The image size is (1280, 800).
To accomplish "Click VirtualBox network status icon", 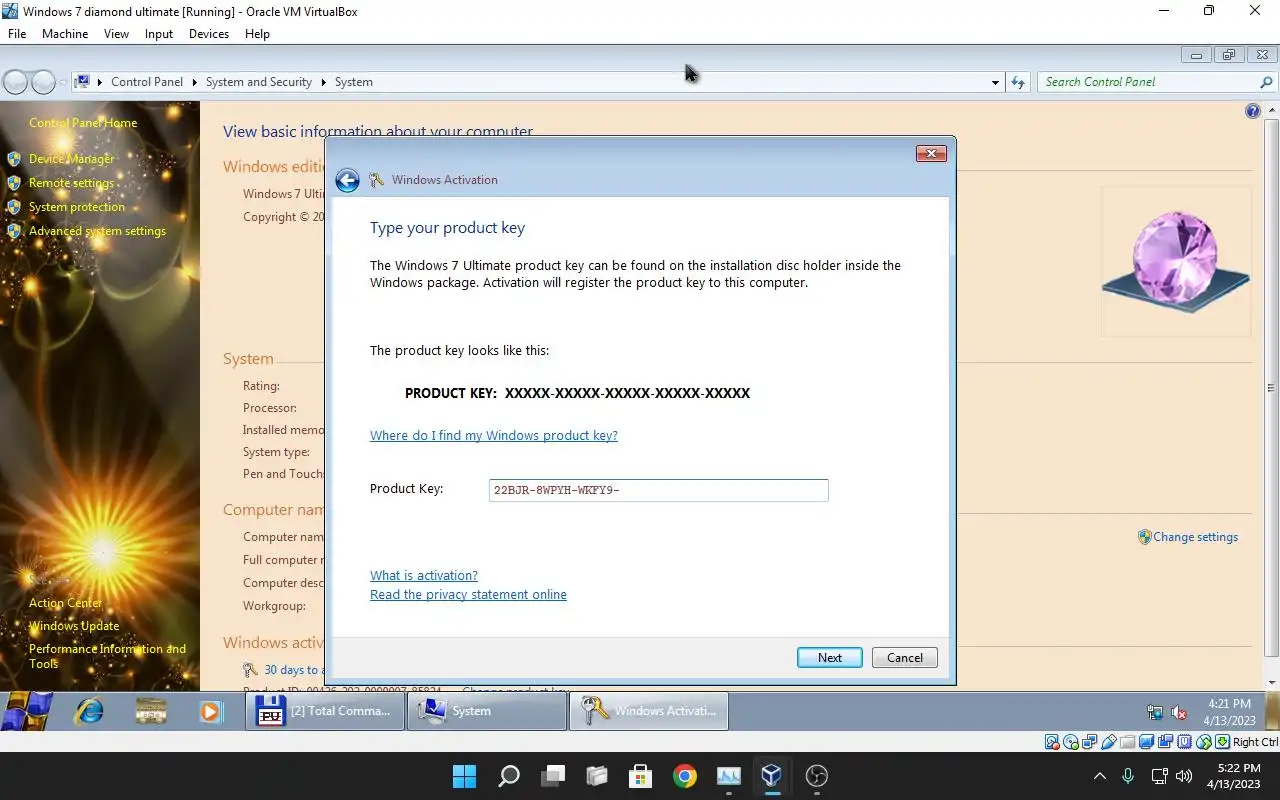I will tap(1089, 742).
